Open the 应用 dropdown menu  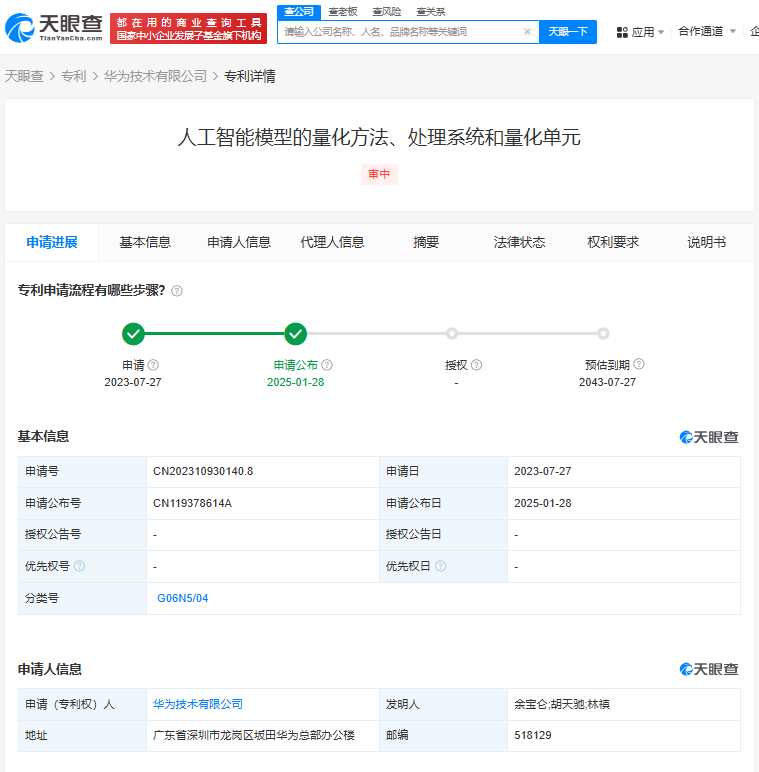click(x=641, y=32)
